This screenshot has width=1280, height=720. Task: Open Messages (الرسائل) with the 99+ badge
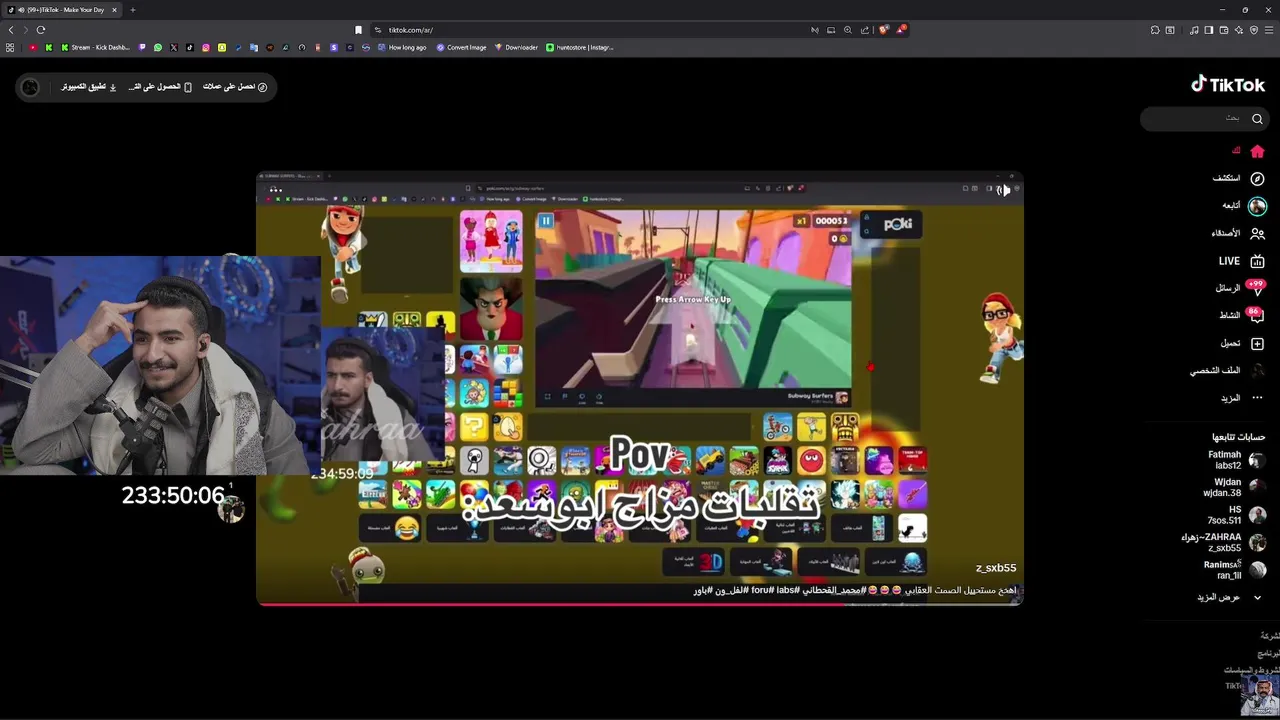tap(1240, 288)
